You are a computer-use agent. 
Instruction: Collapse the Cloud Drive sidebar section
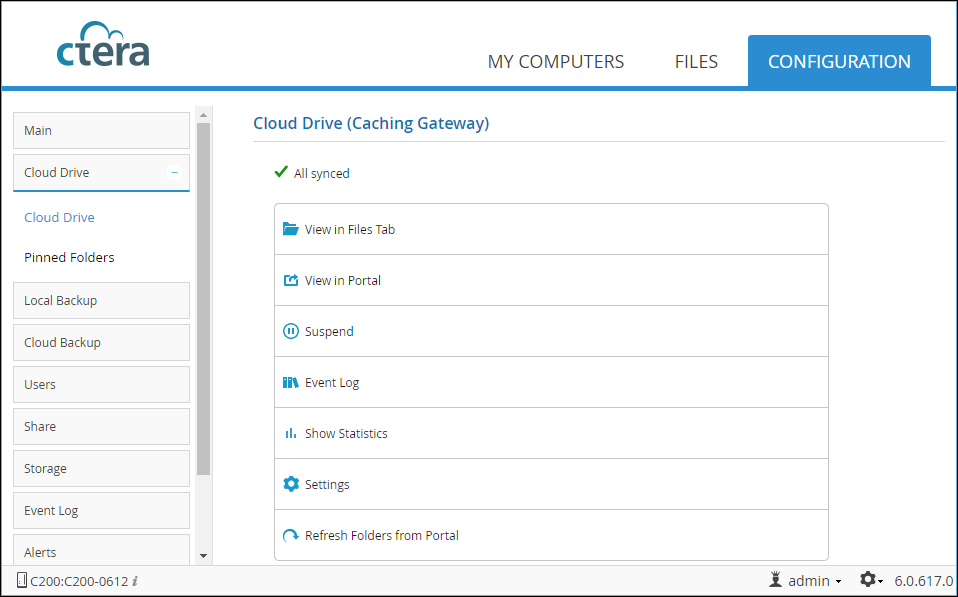(x=174, y=173)
